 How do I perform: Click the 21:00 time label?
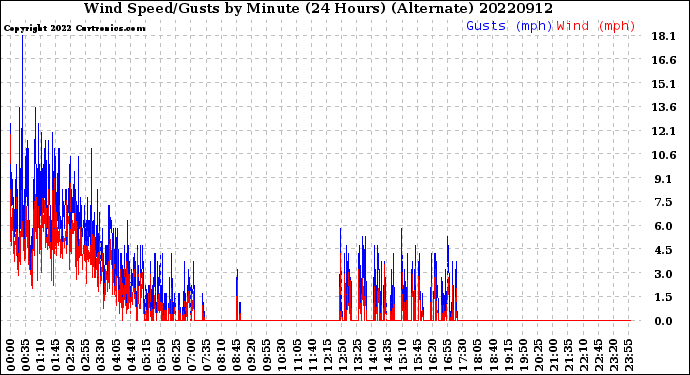point(554,355)
